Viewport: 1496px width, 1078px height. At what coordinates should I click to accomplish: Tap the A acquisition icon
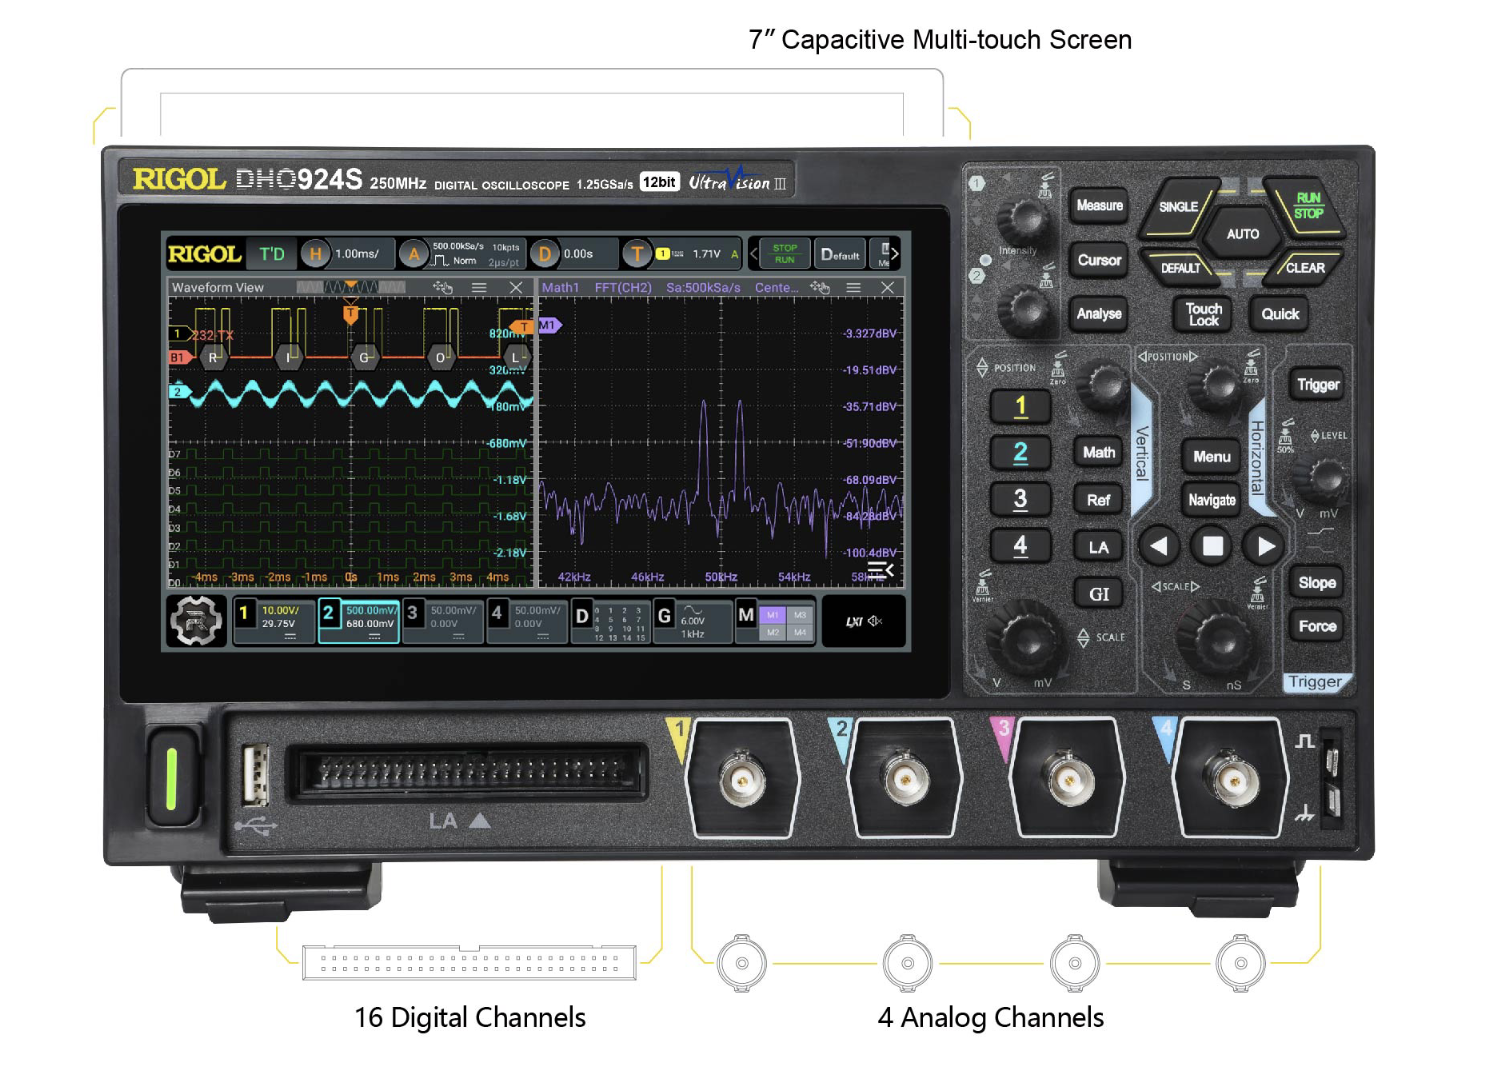click(413, 254)
